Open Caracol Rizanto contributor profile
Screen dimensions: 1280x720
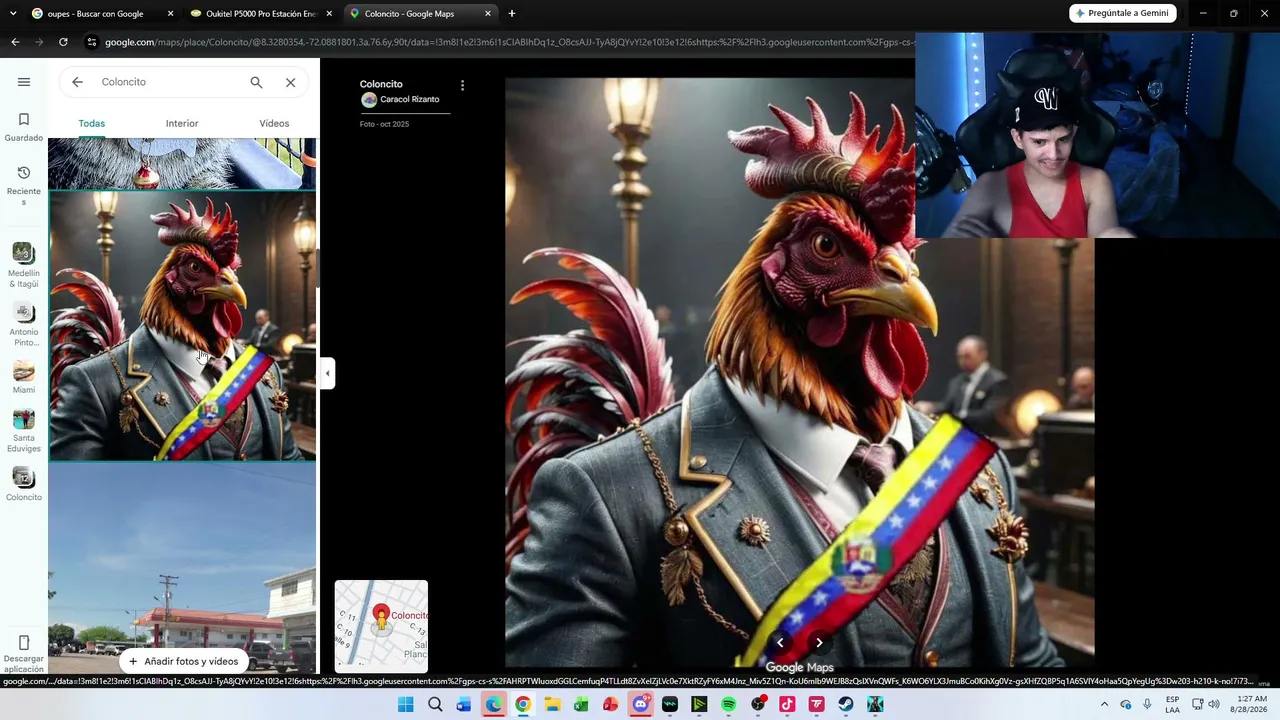pyautogui.click(x=400, y=100)
